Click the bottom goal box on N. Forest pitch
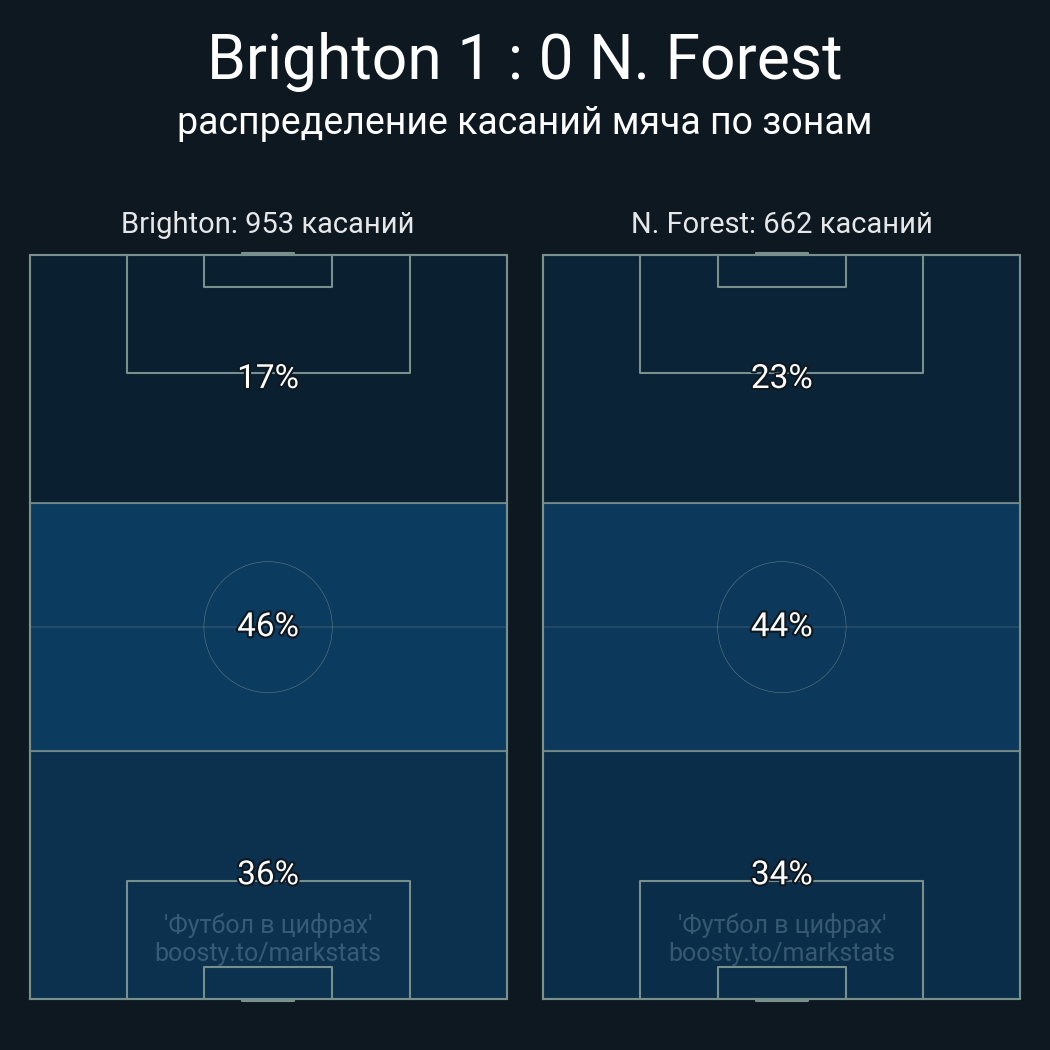This screenshot has height=1050, width=1050. (x=781, y=983)
